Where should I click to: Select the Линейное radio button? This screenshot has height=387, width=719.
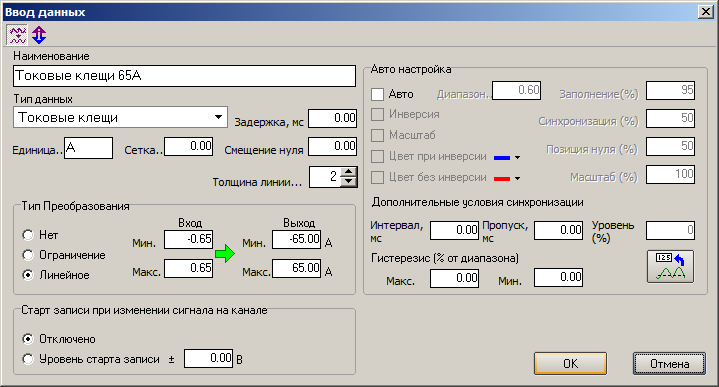click(28, 275)
